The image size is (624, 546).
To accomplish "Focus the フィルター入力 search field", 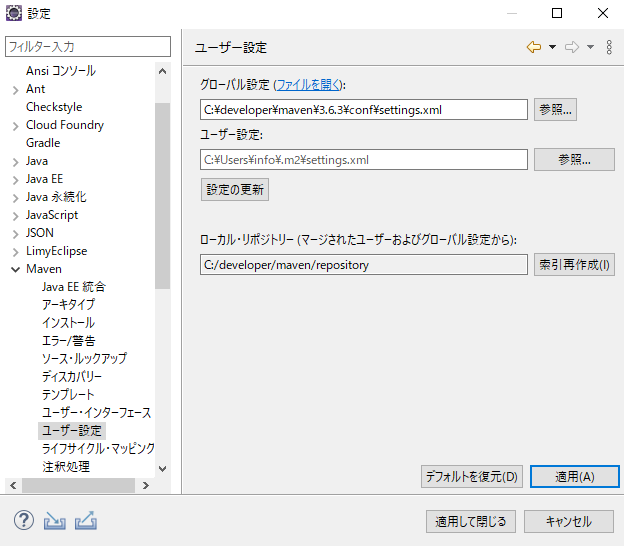I will coord(88,47).
